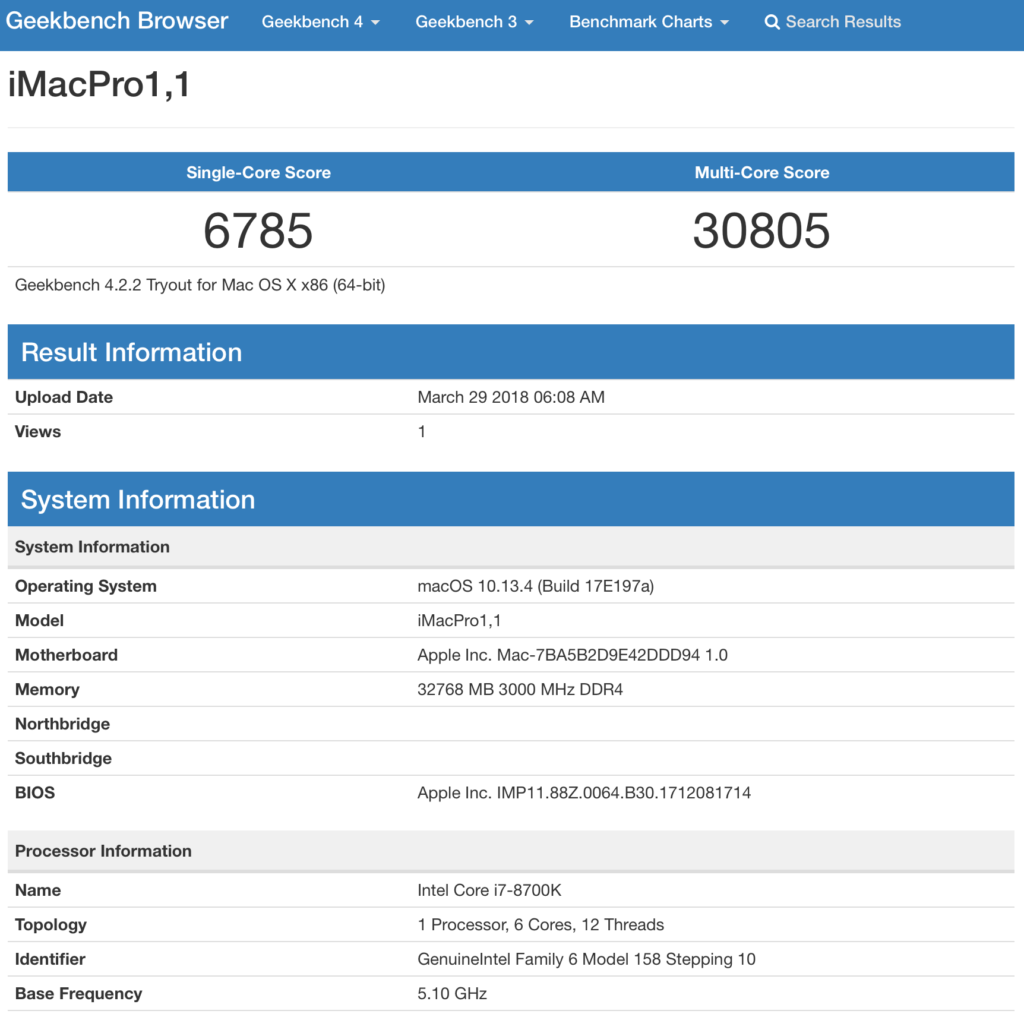Select the 5.10 GHz frequency value
This screenshot has width=1024, height=1017.
tap(452, 993)
